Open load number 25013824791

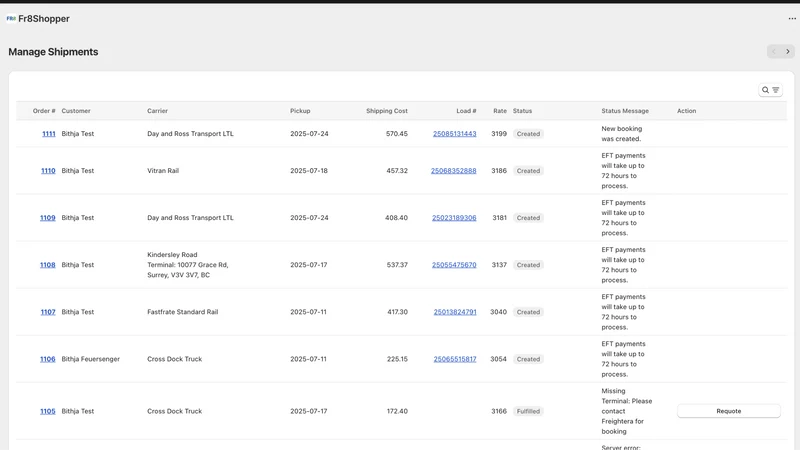pyautogui.click(x=455, y=312)
